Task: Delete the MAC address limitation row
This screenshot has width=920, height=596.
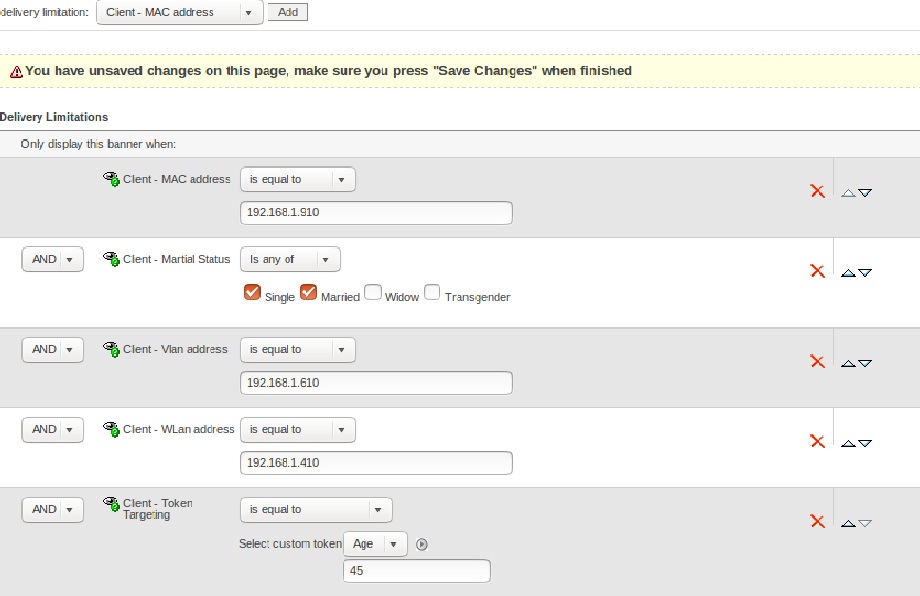Action: (817, 191)
